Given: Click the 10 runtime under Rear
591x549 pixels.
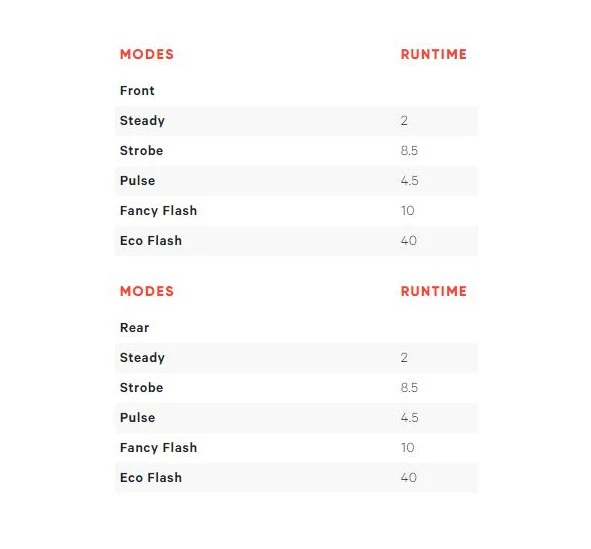Looking at the screenshot, I should tap(407, 448).
